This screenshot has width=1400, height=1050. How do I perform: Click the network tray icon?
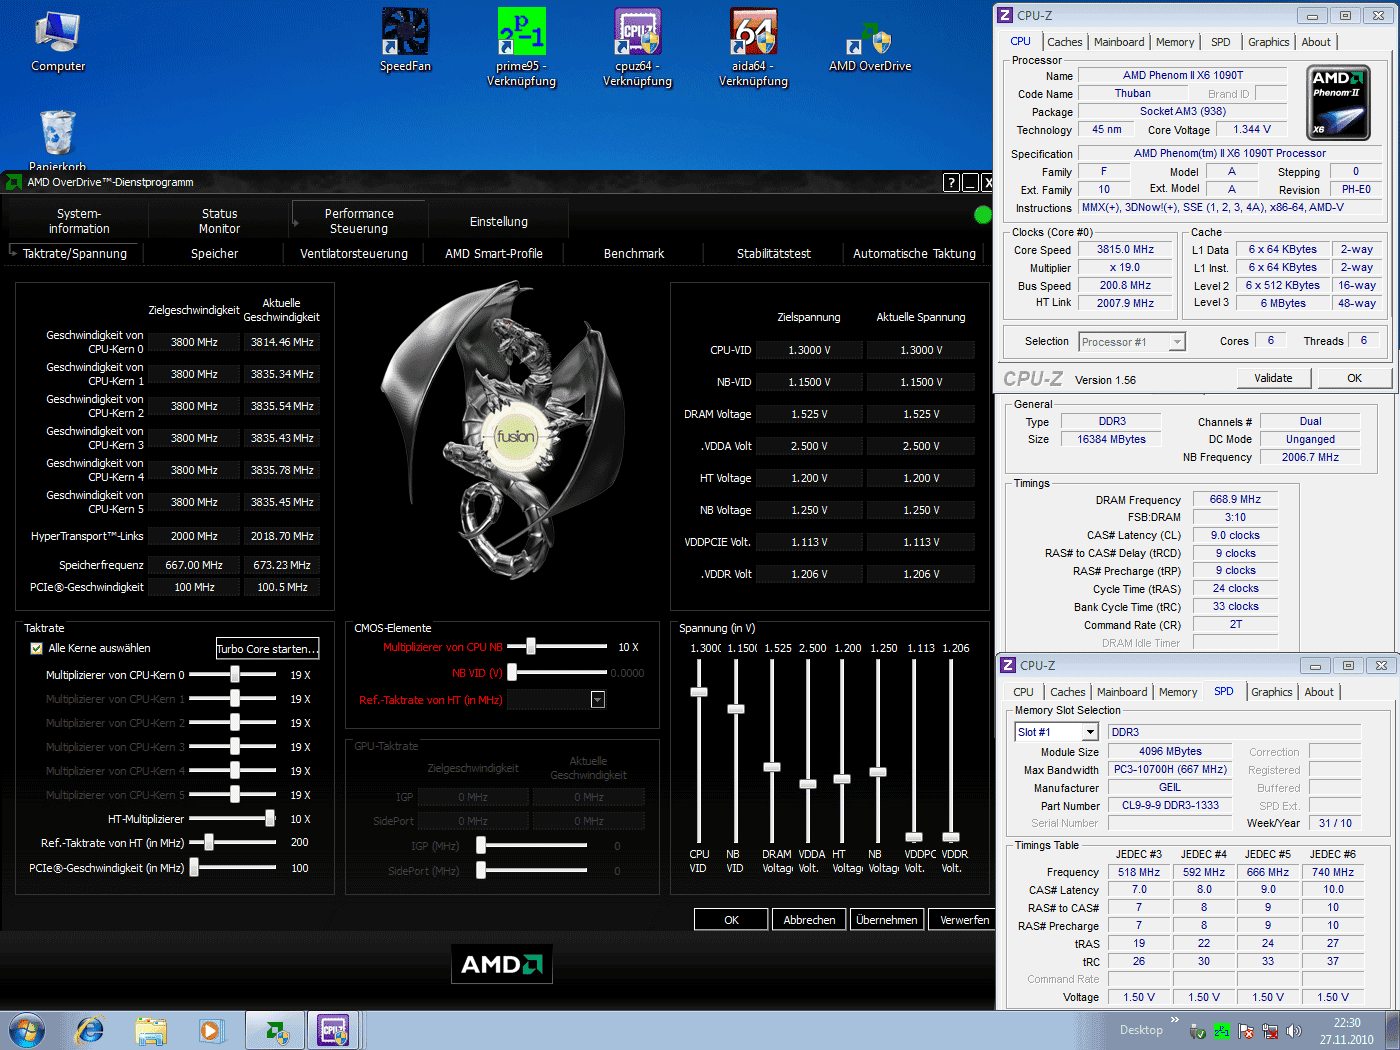point(1270,1030)
